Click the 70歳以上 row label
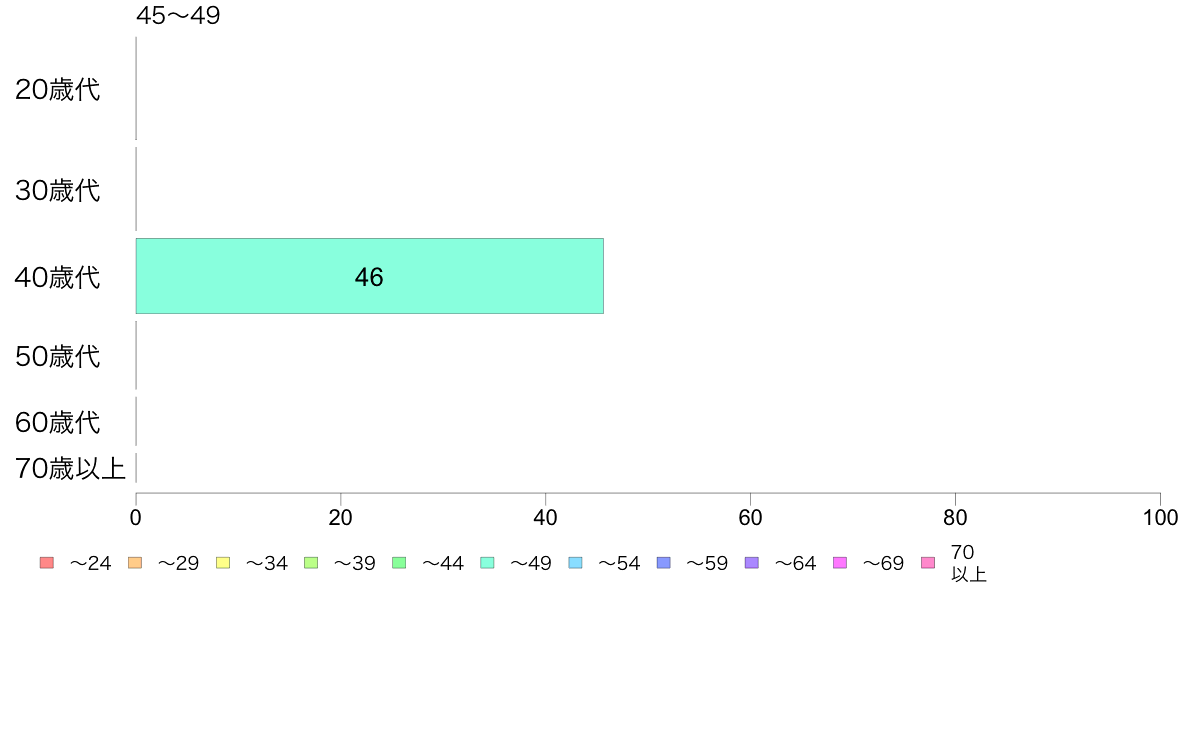The width and height of the screenshot is (1188, 736). pos(70,468)
